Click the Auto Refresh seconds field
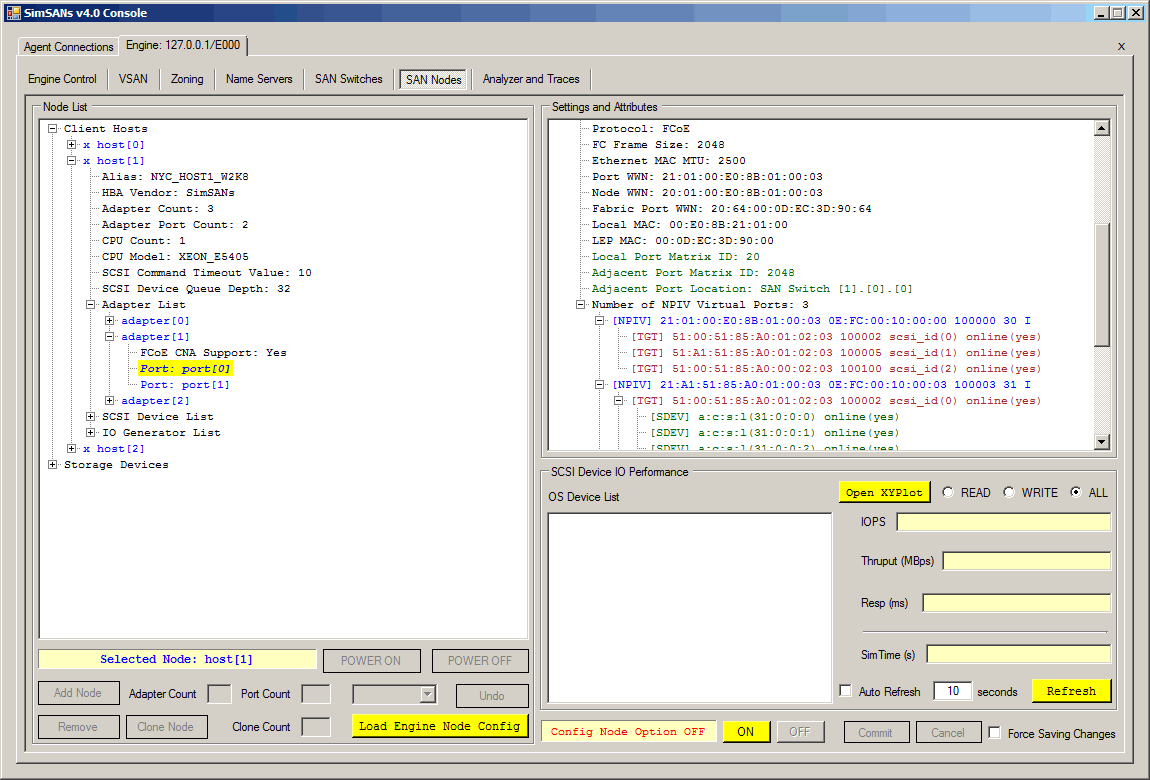 (952, 691)
